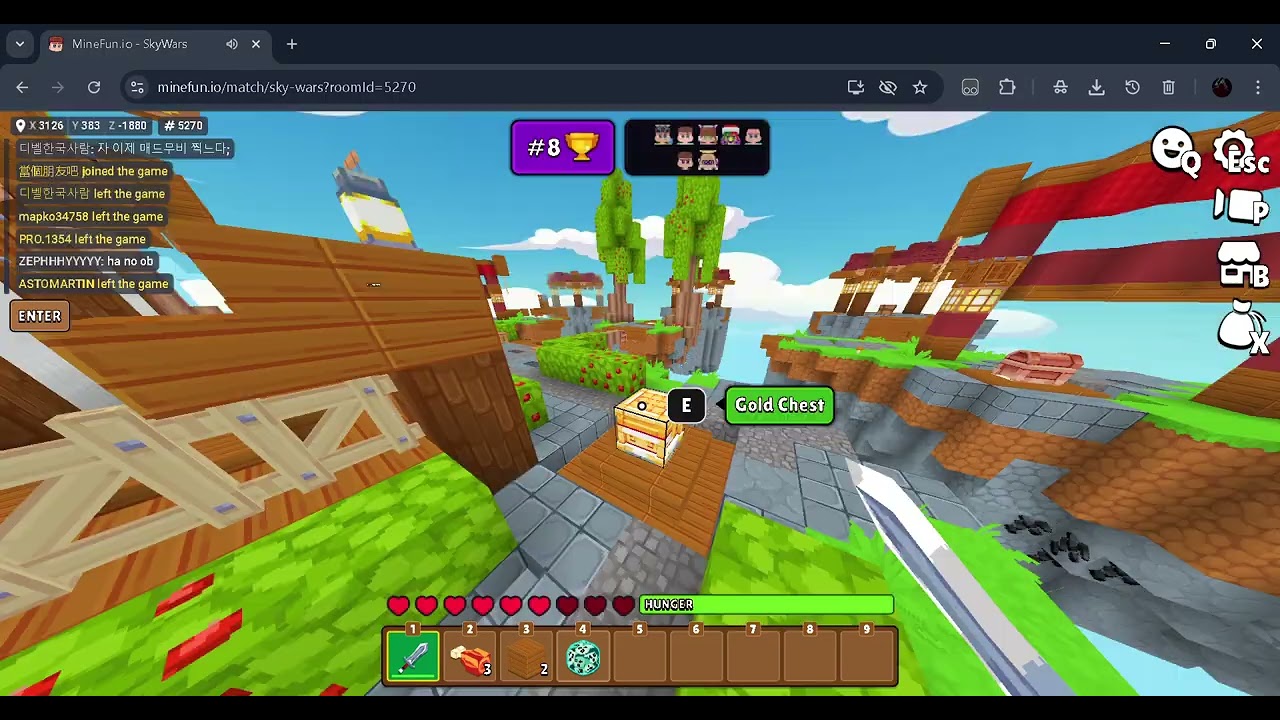Click 'mapko34758 left the game' message
This screenshot has height=720, width=1280.
pos(91,216)
